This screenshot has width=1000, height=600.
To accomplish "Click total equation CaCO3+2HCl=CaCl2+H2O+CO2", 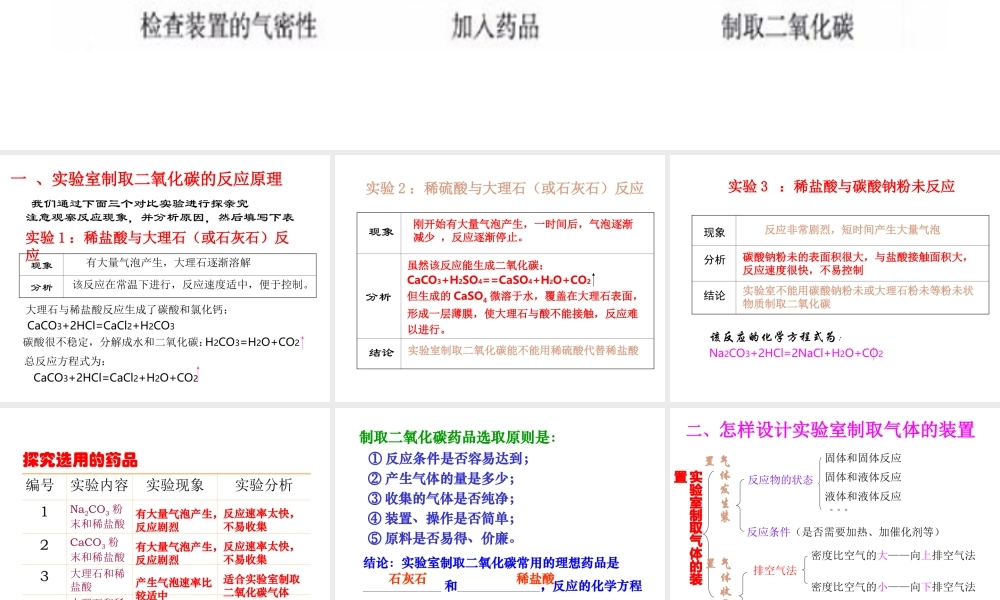I will click(x=116, y=377).
